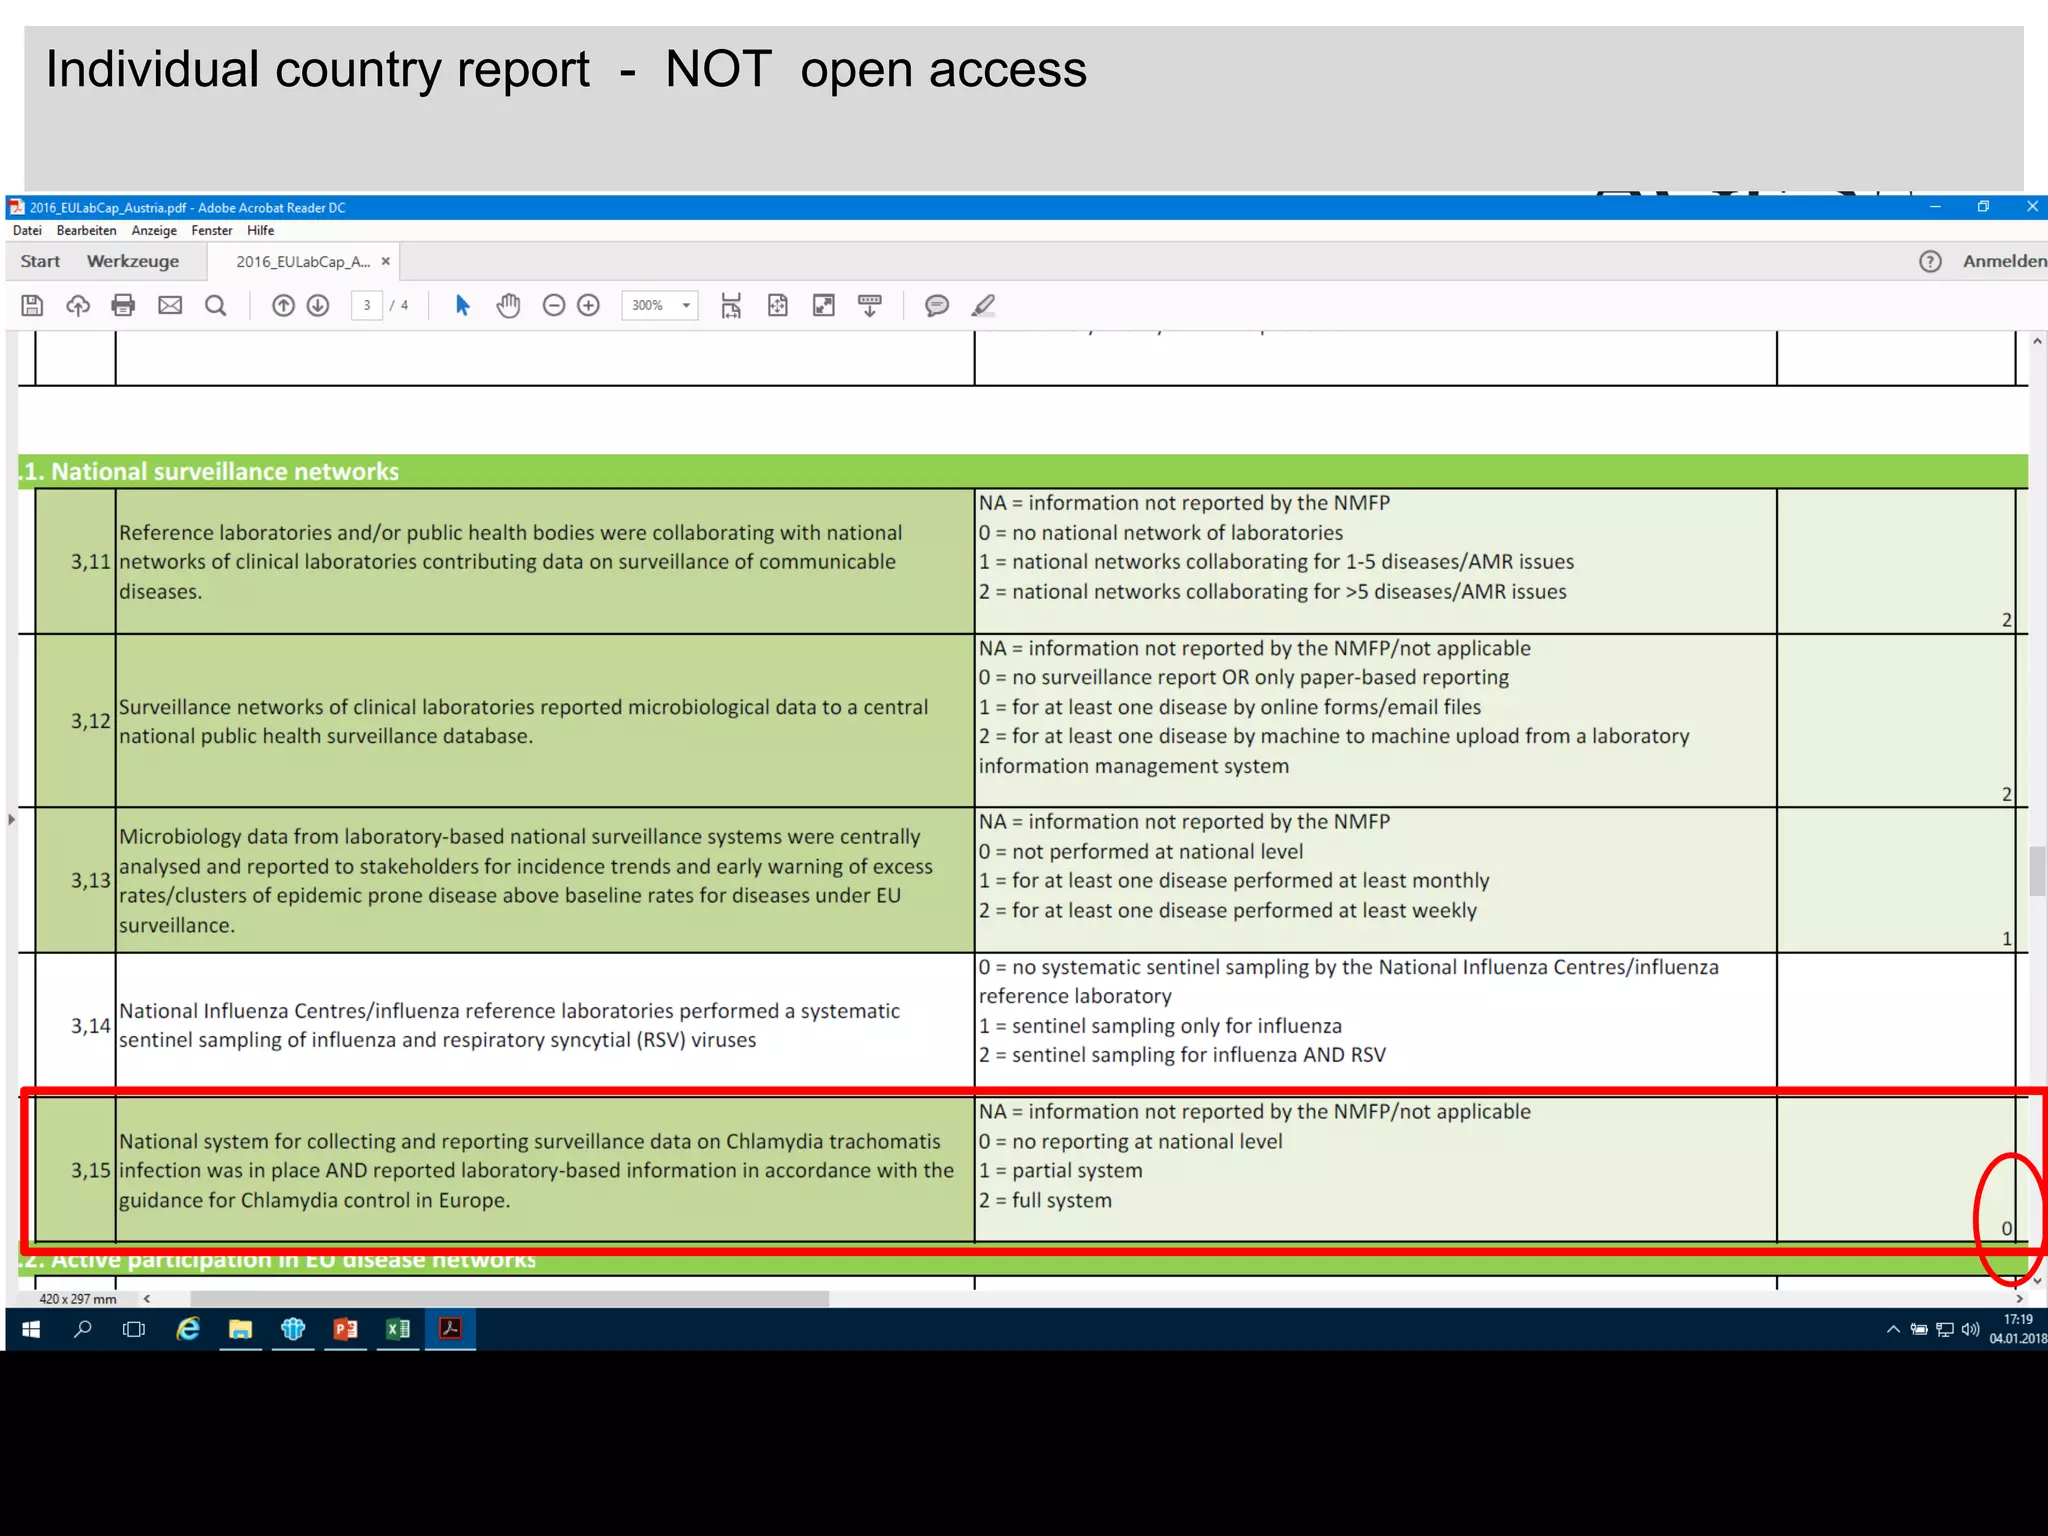This screenshot has height=1536, width=2048.
Task: Activate the hand pan tool
Action: [x=509, y=305]
